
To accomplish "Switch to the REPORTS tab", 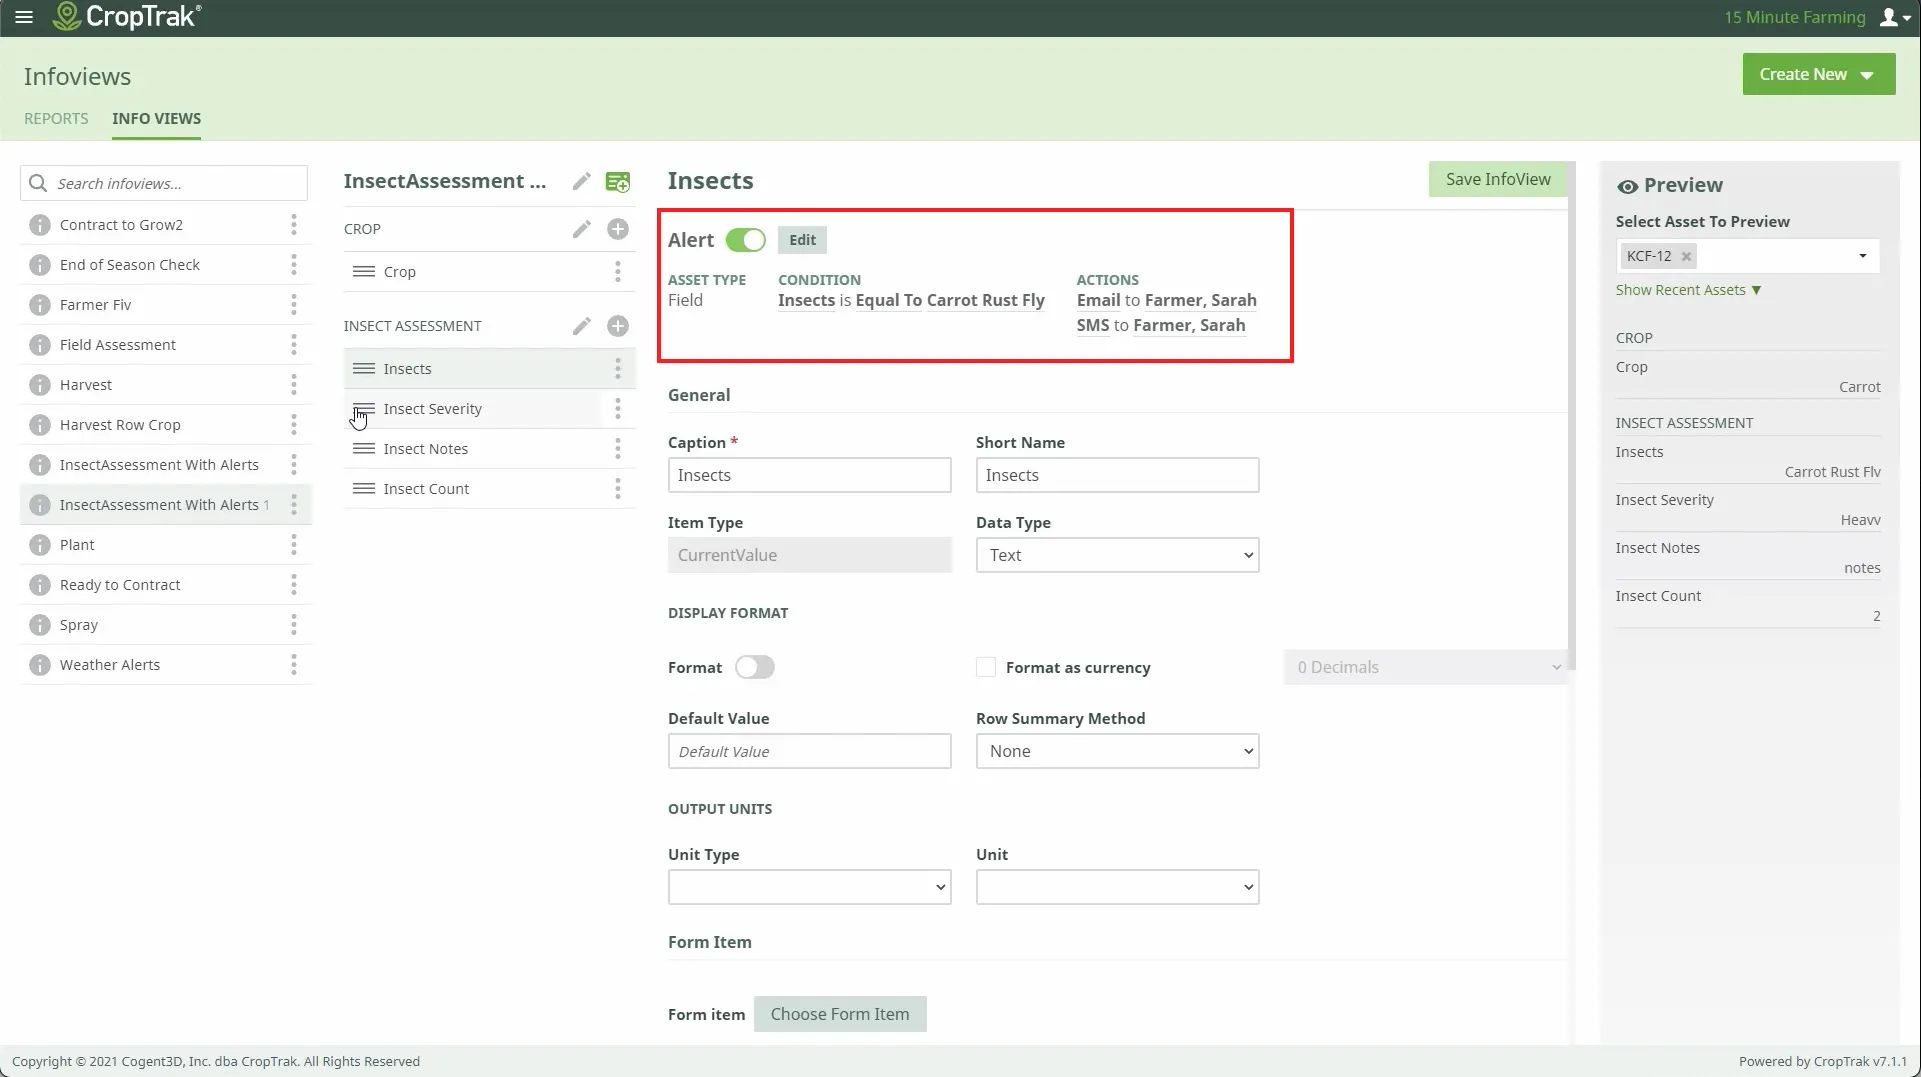I will 56,118.
